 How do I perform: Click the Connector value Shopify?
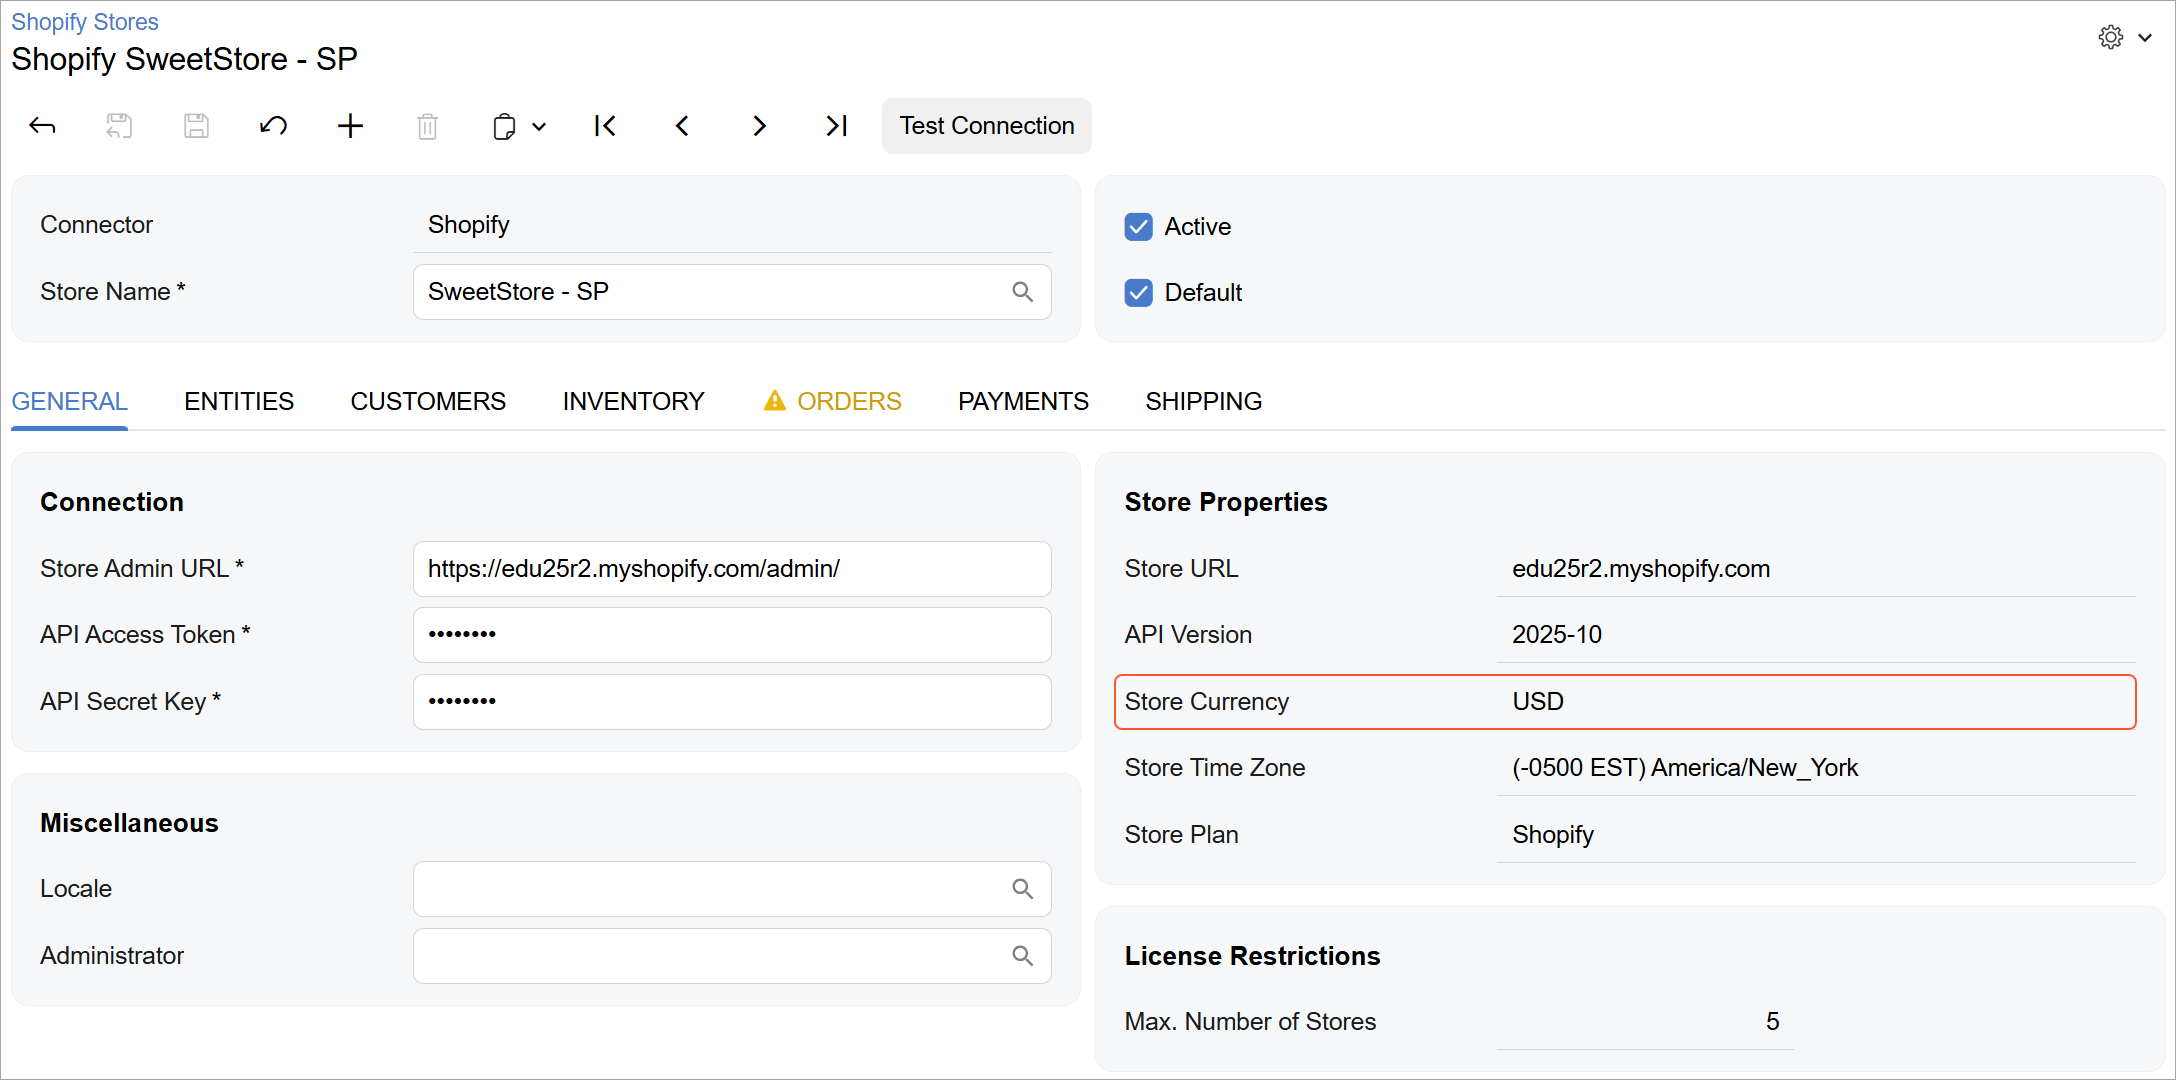click(x=469, y=225)
